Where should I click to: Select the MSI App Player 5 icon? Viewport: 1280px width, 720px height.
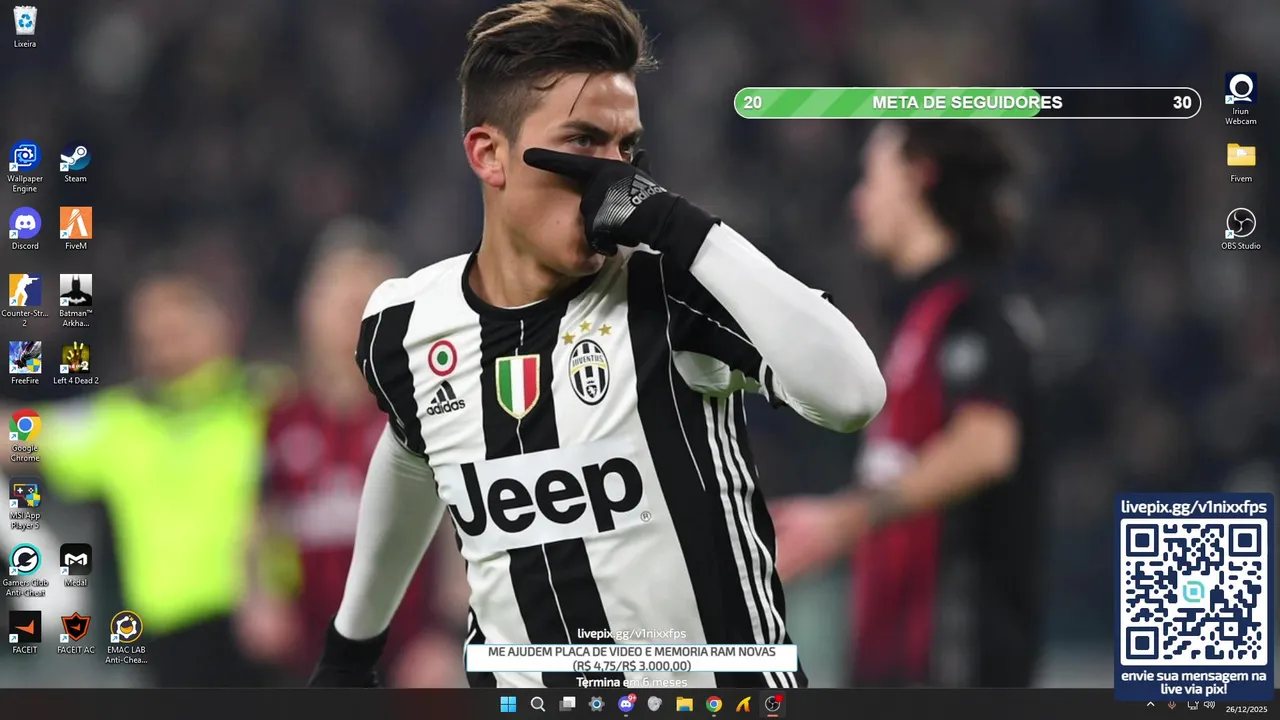coord(25,504)
